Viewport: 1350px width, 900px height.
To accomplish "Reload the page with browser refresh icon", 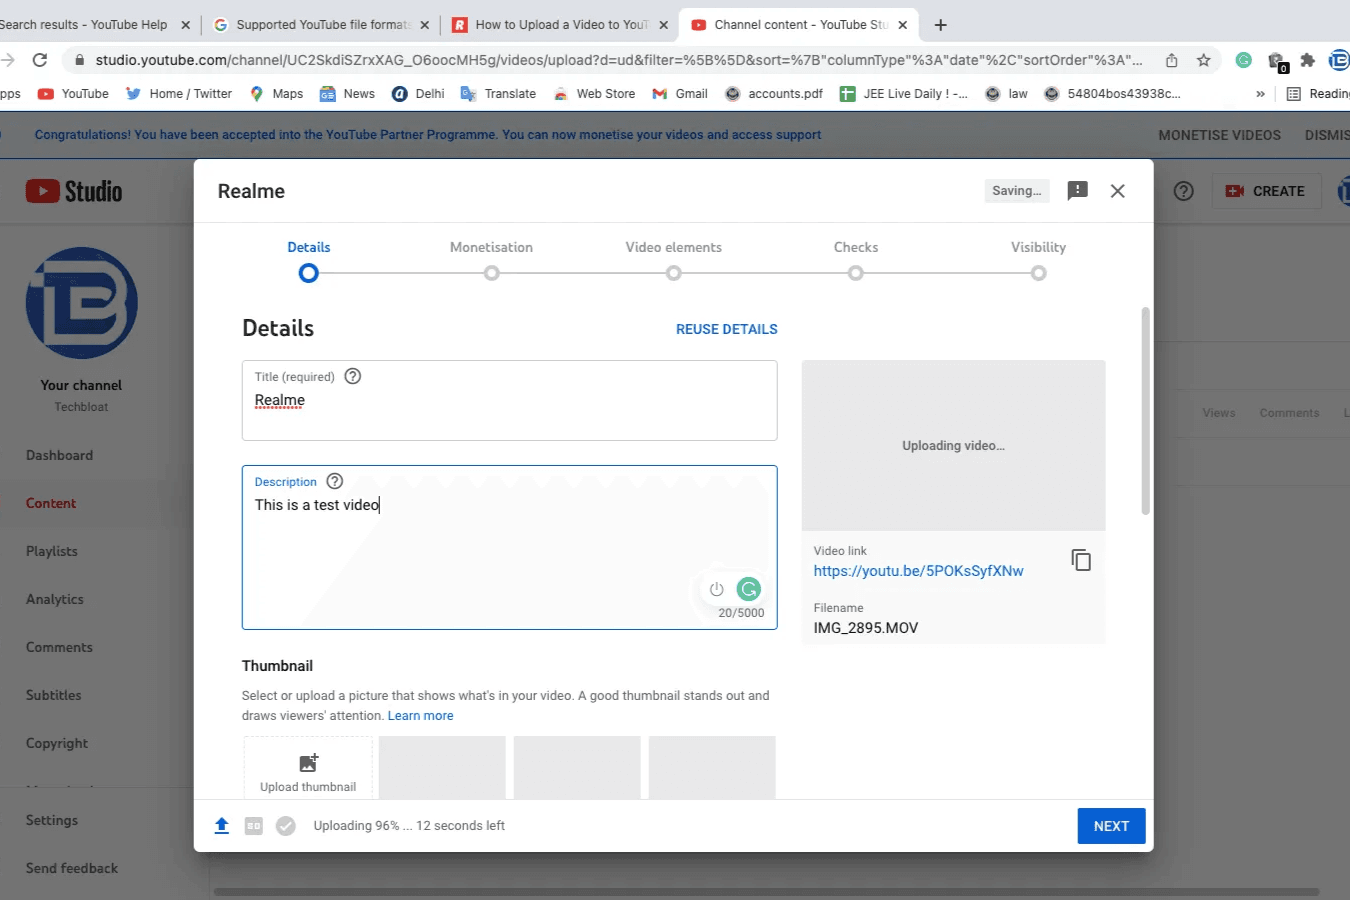I will click(40, 60).
